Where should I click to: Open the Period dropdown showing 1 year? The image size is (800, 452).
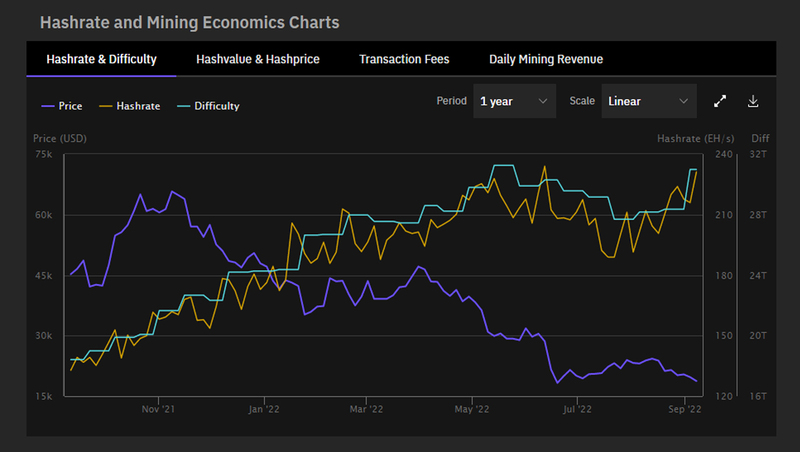coord(514,101)
